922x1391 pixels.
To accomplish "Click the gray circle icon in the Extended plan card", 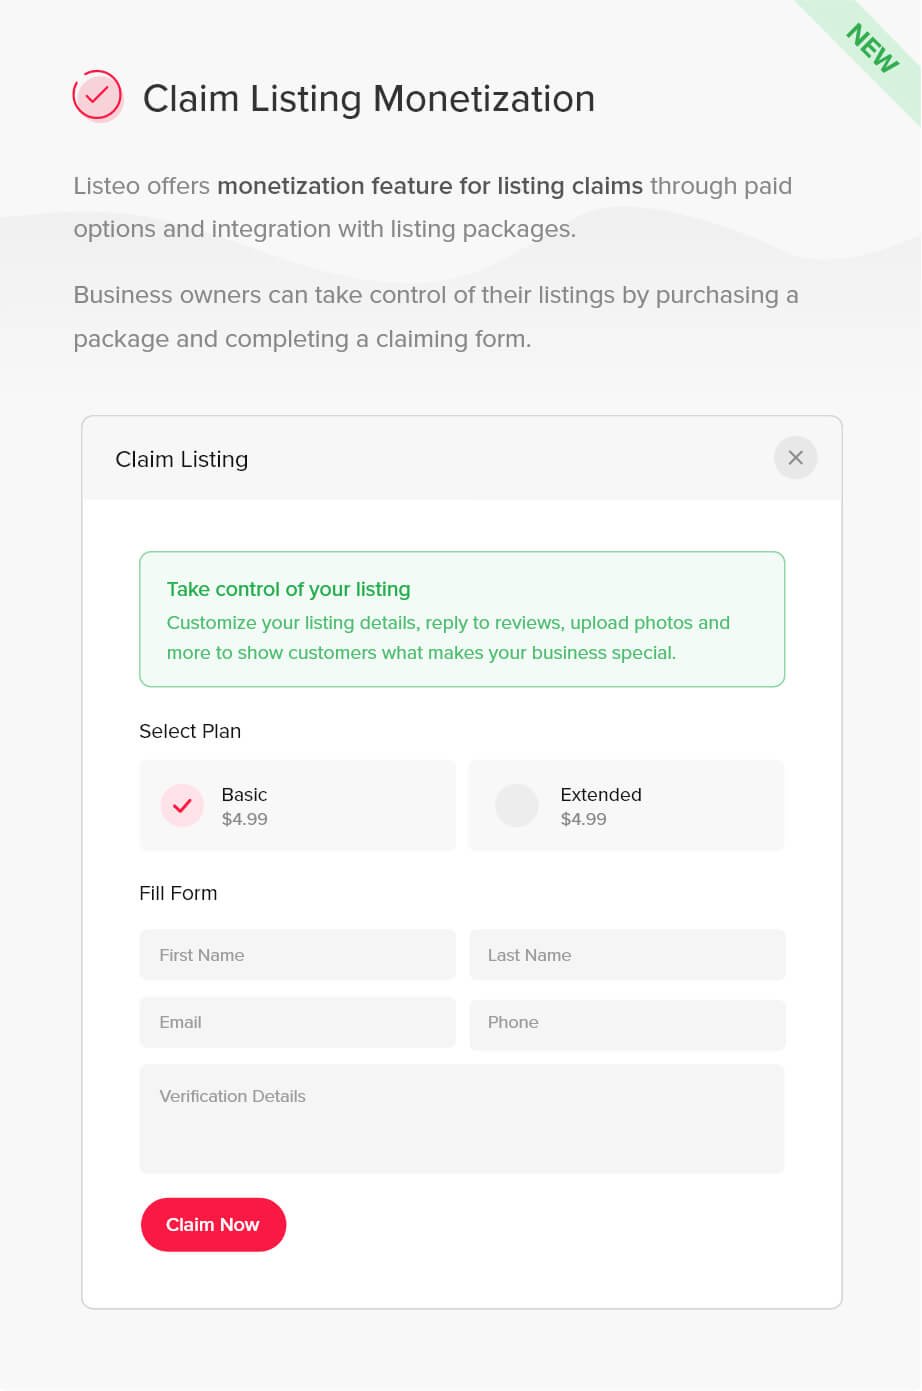I will (517, 805).
